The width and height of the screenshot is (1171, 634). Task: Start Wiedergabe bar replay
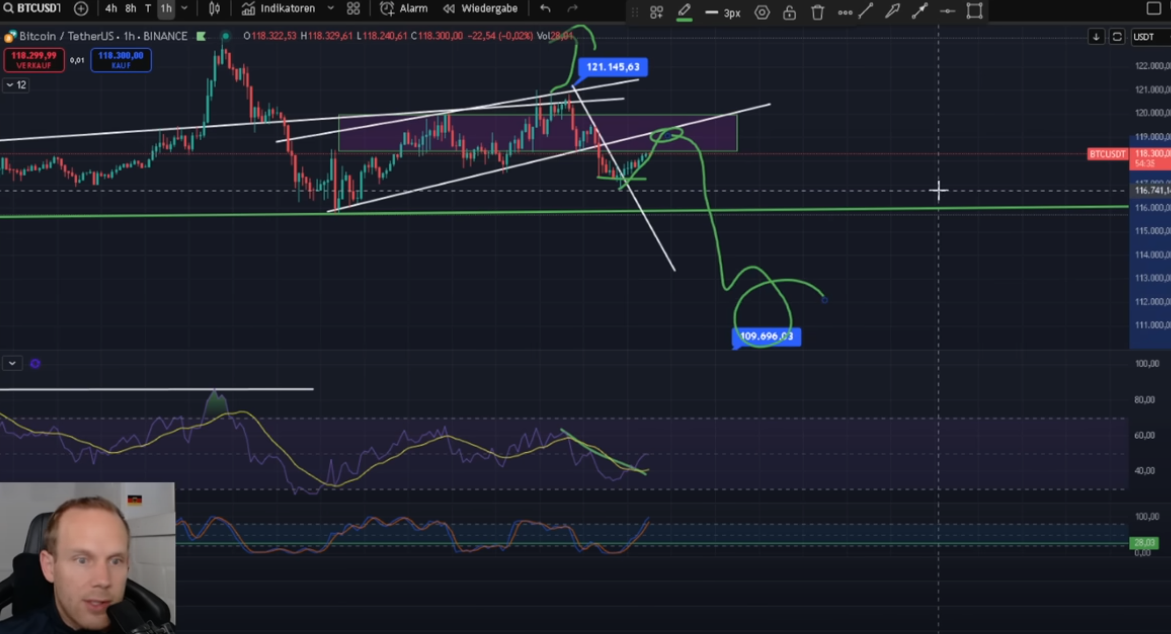point(480,9)
